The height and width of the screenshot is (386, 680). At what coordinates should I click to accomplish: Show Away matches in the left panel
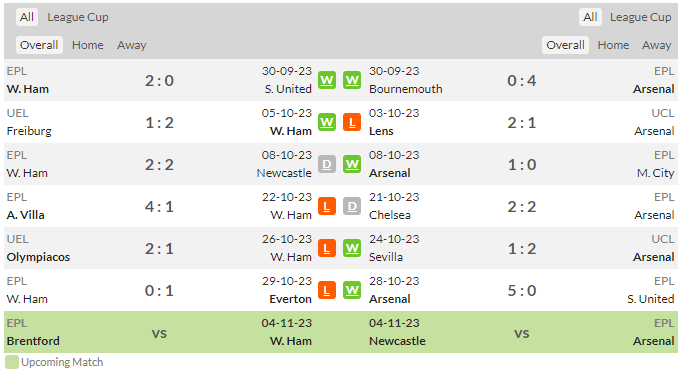pos(131,45)
